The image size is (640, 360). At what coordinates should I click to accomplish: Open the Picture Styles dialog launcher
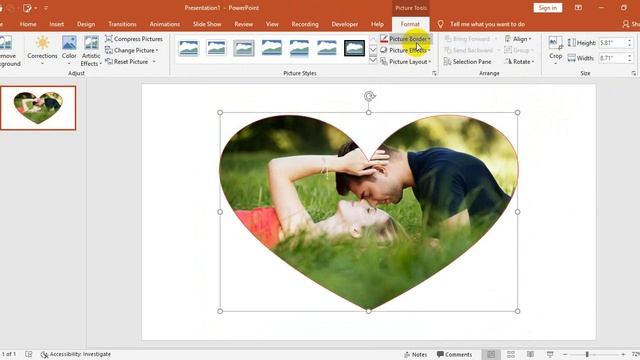click(x=434, y=73)
